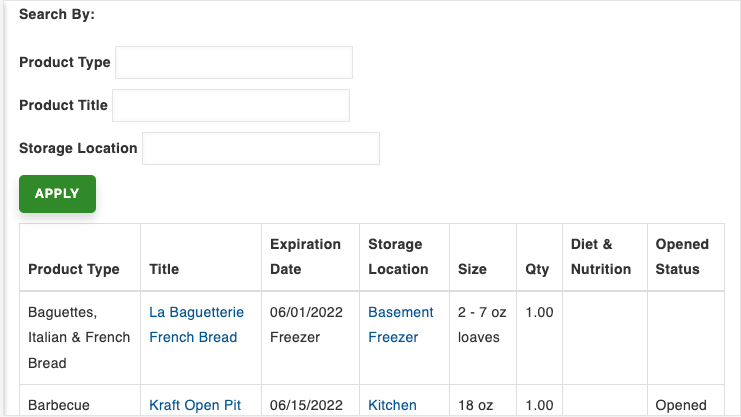This screenshot has height=417, width=741.
Task: Follow the Kitchen storage location link
Action: coord(392,405)
